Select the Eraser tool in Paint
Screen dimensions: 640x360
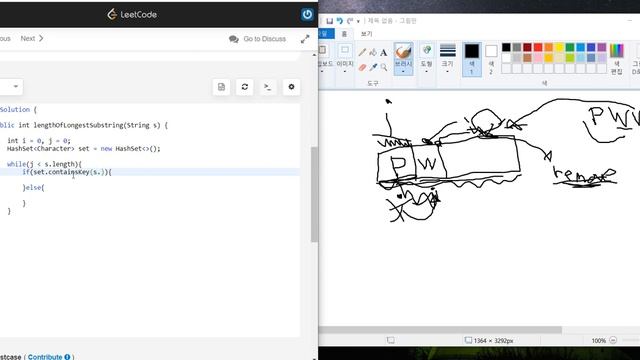(362, 67)
